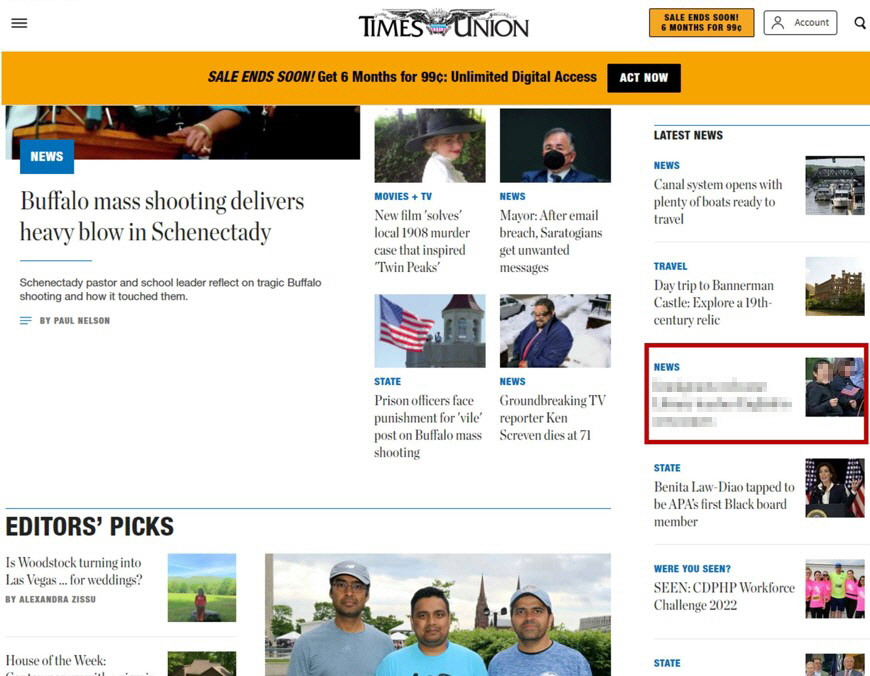Click the lead story hands photo
Image resolution: width=870 pixels, height=676 pixels.
pos(183,133)
